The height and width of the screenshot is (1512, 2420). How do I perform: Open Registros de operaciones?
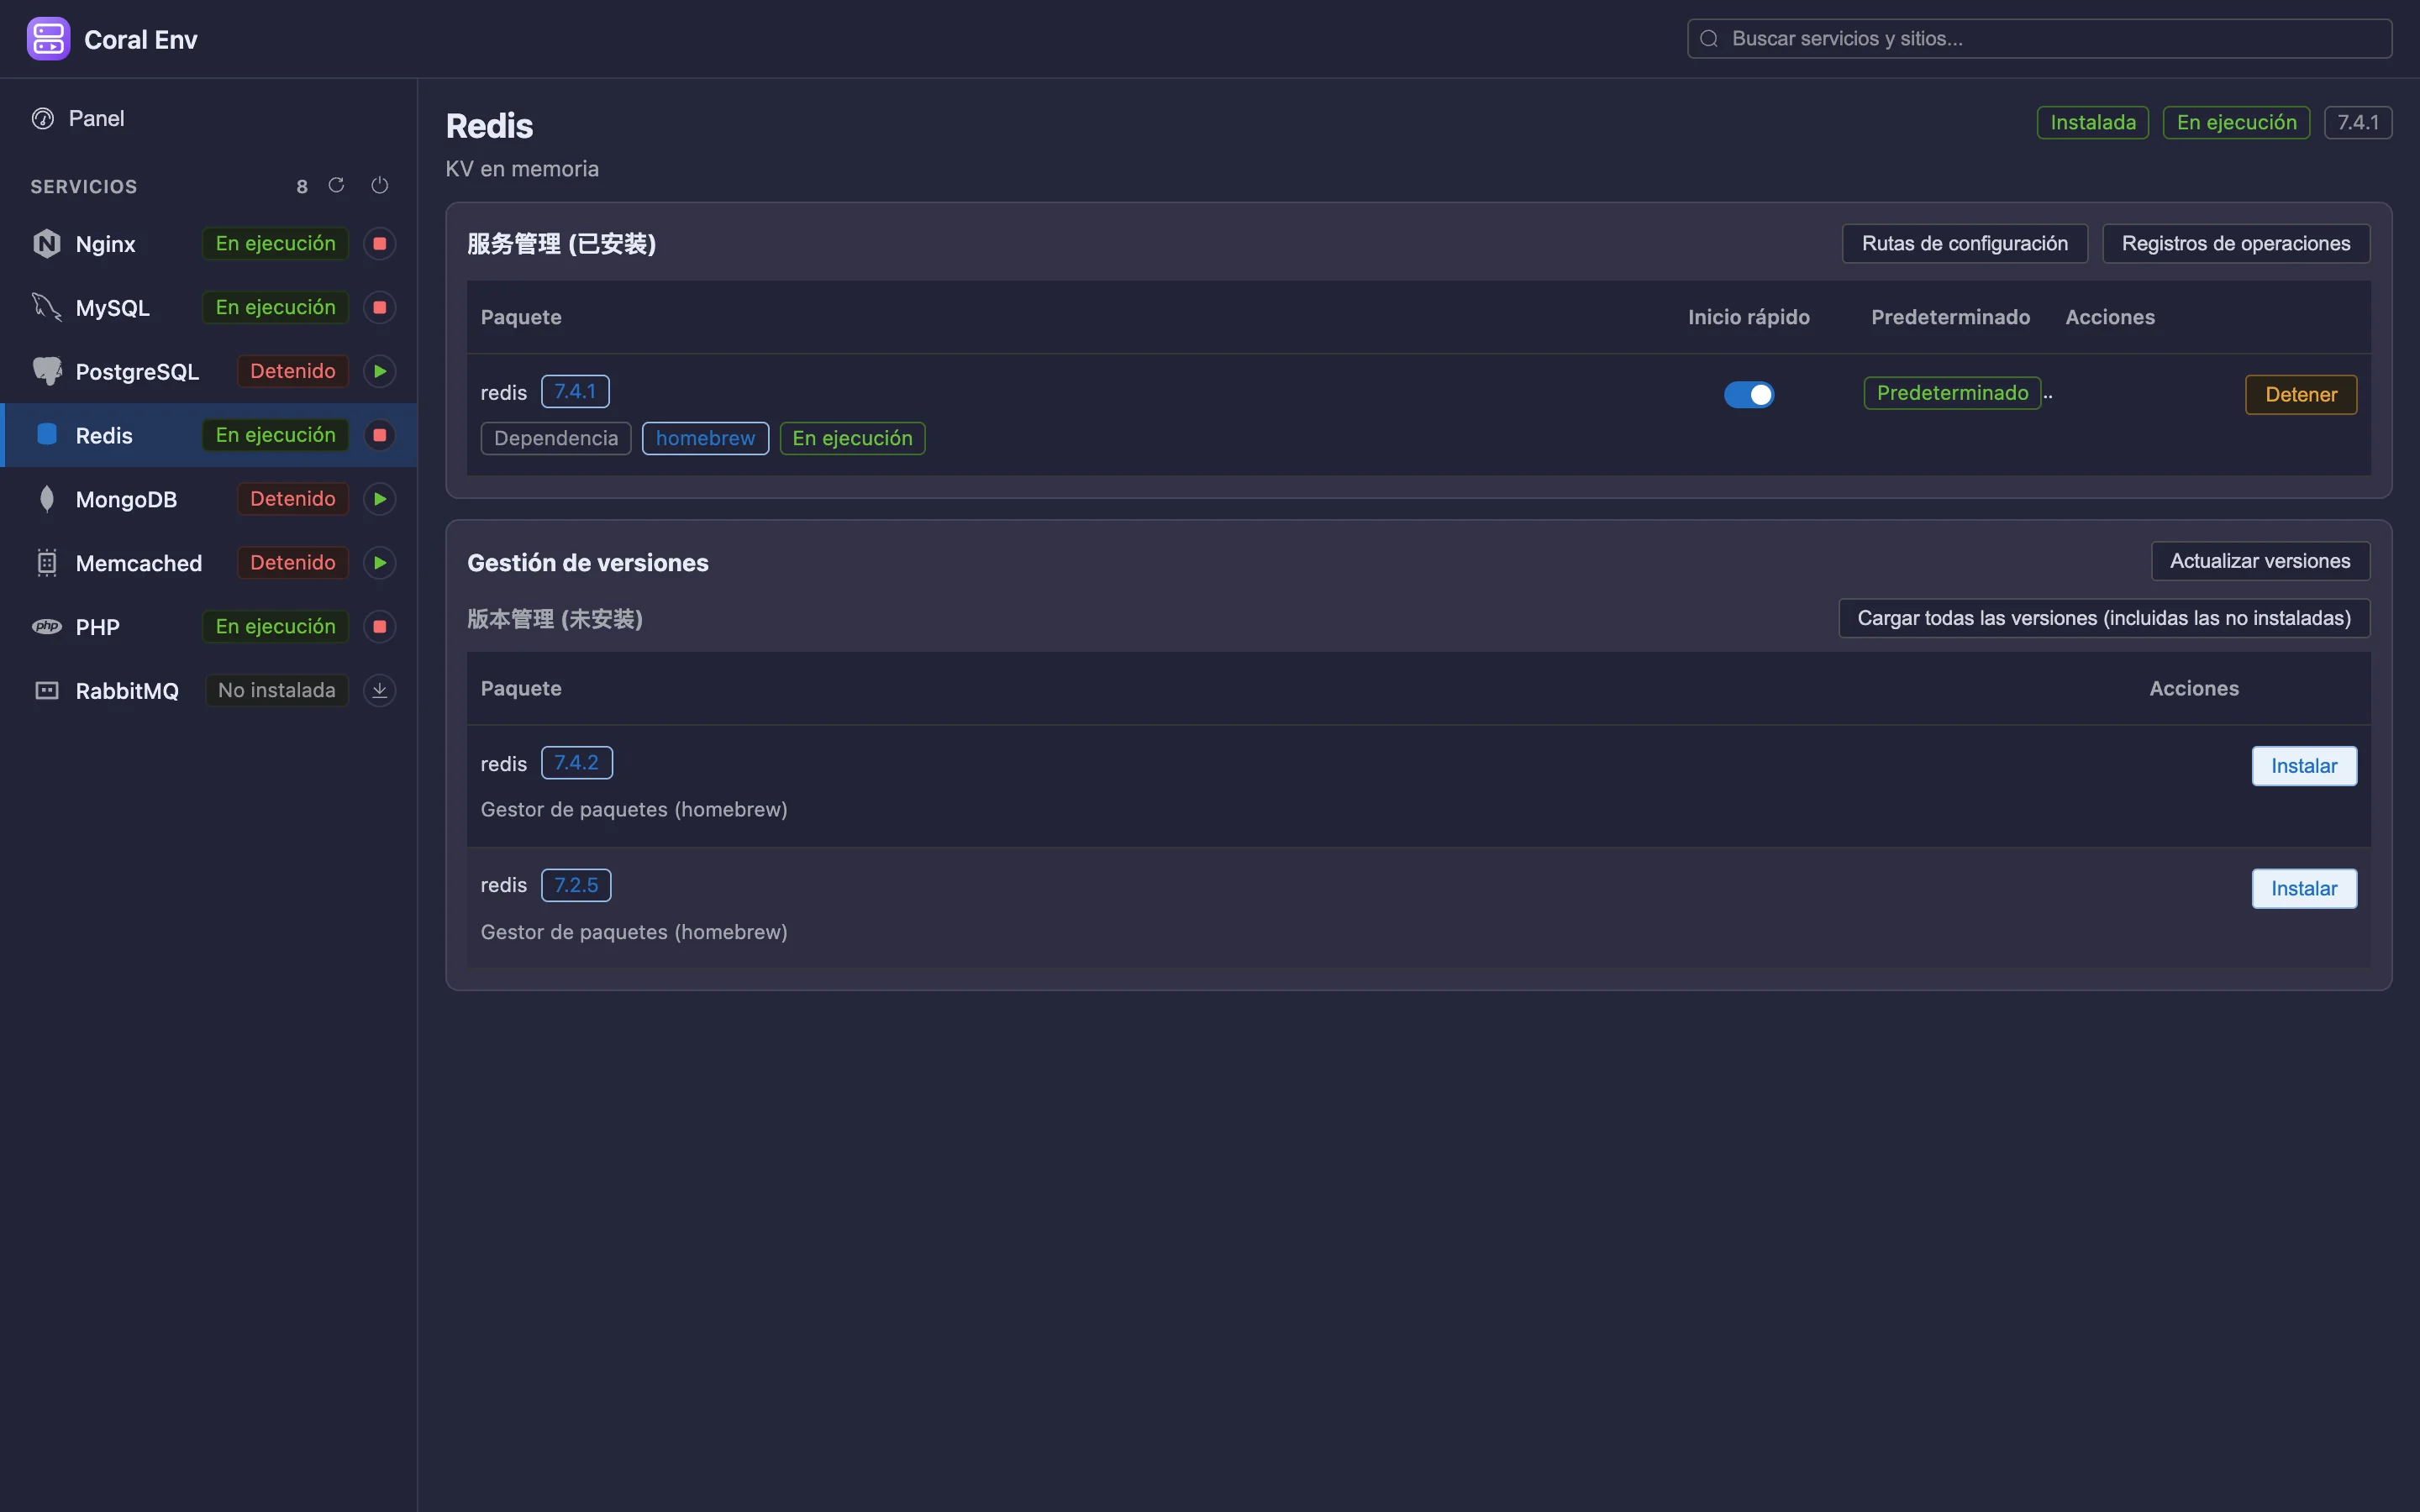coord(2235,243)
